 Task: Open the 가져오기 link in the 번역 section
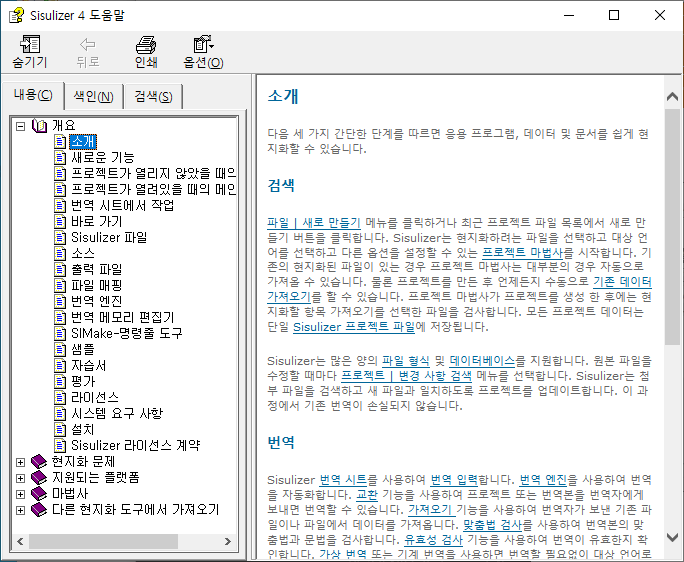pyautogui.click(x=430, y=509)
